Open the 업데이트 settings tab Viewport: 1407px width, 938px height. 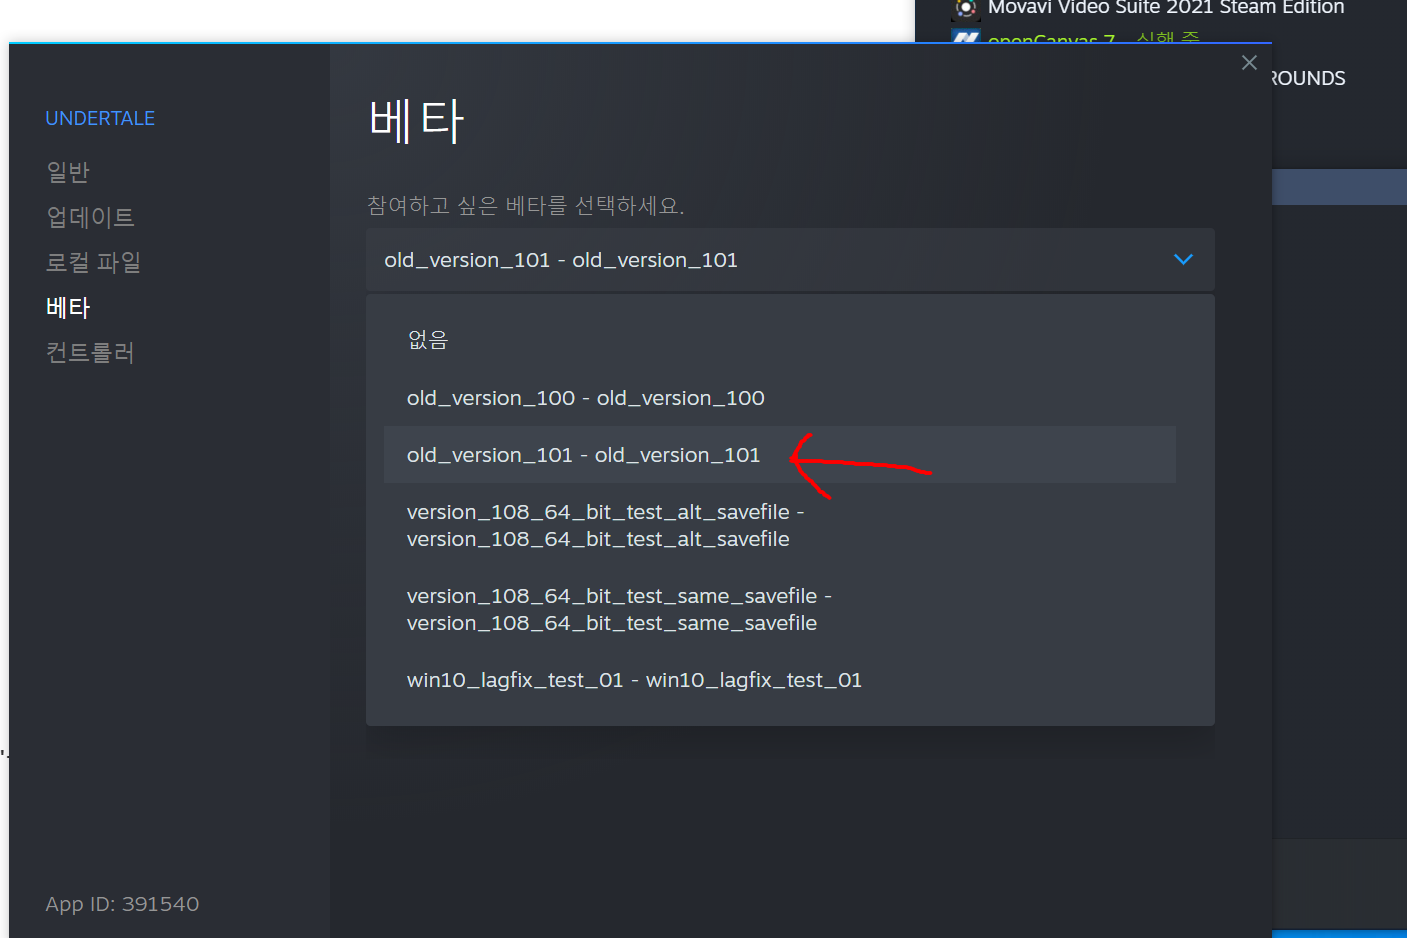point(90,217)
